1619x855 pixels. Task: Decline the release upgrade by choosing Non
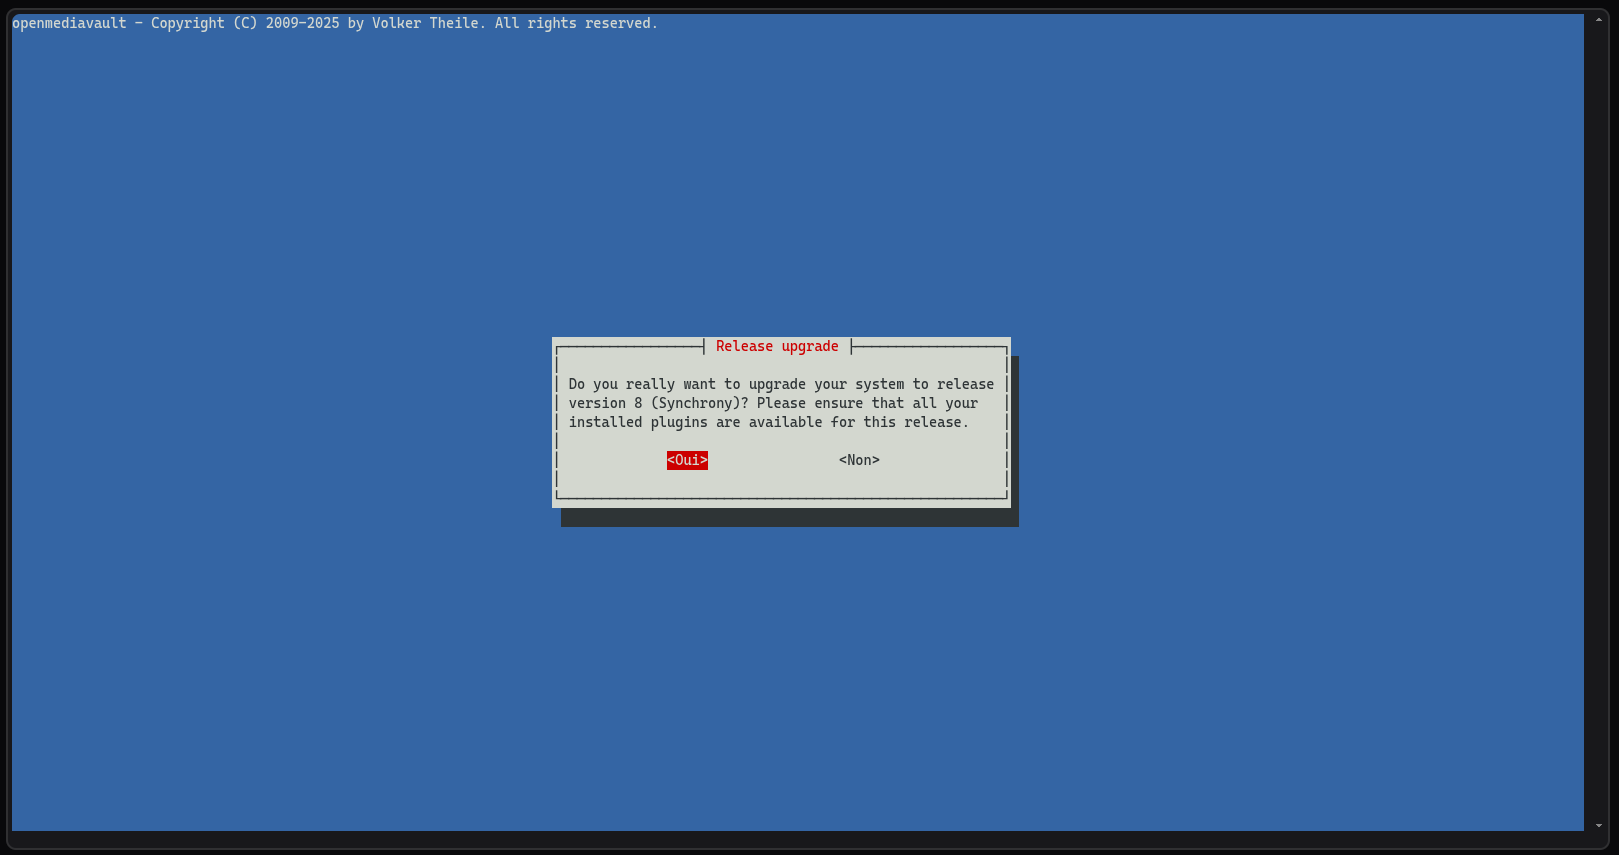tap(859, 460)
